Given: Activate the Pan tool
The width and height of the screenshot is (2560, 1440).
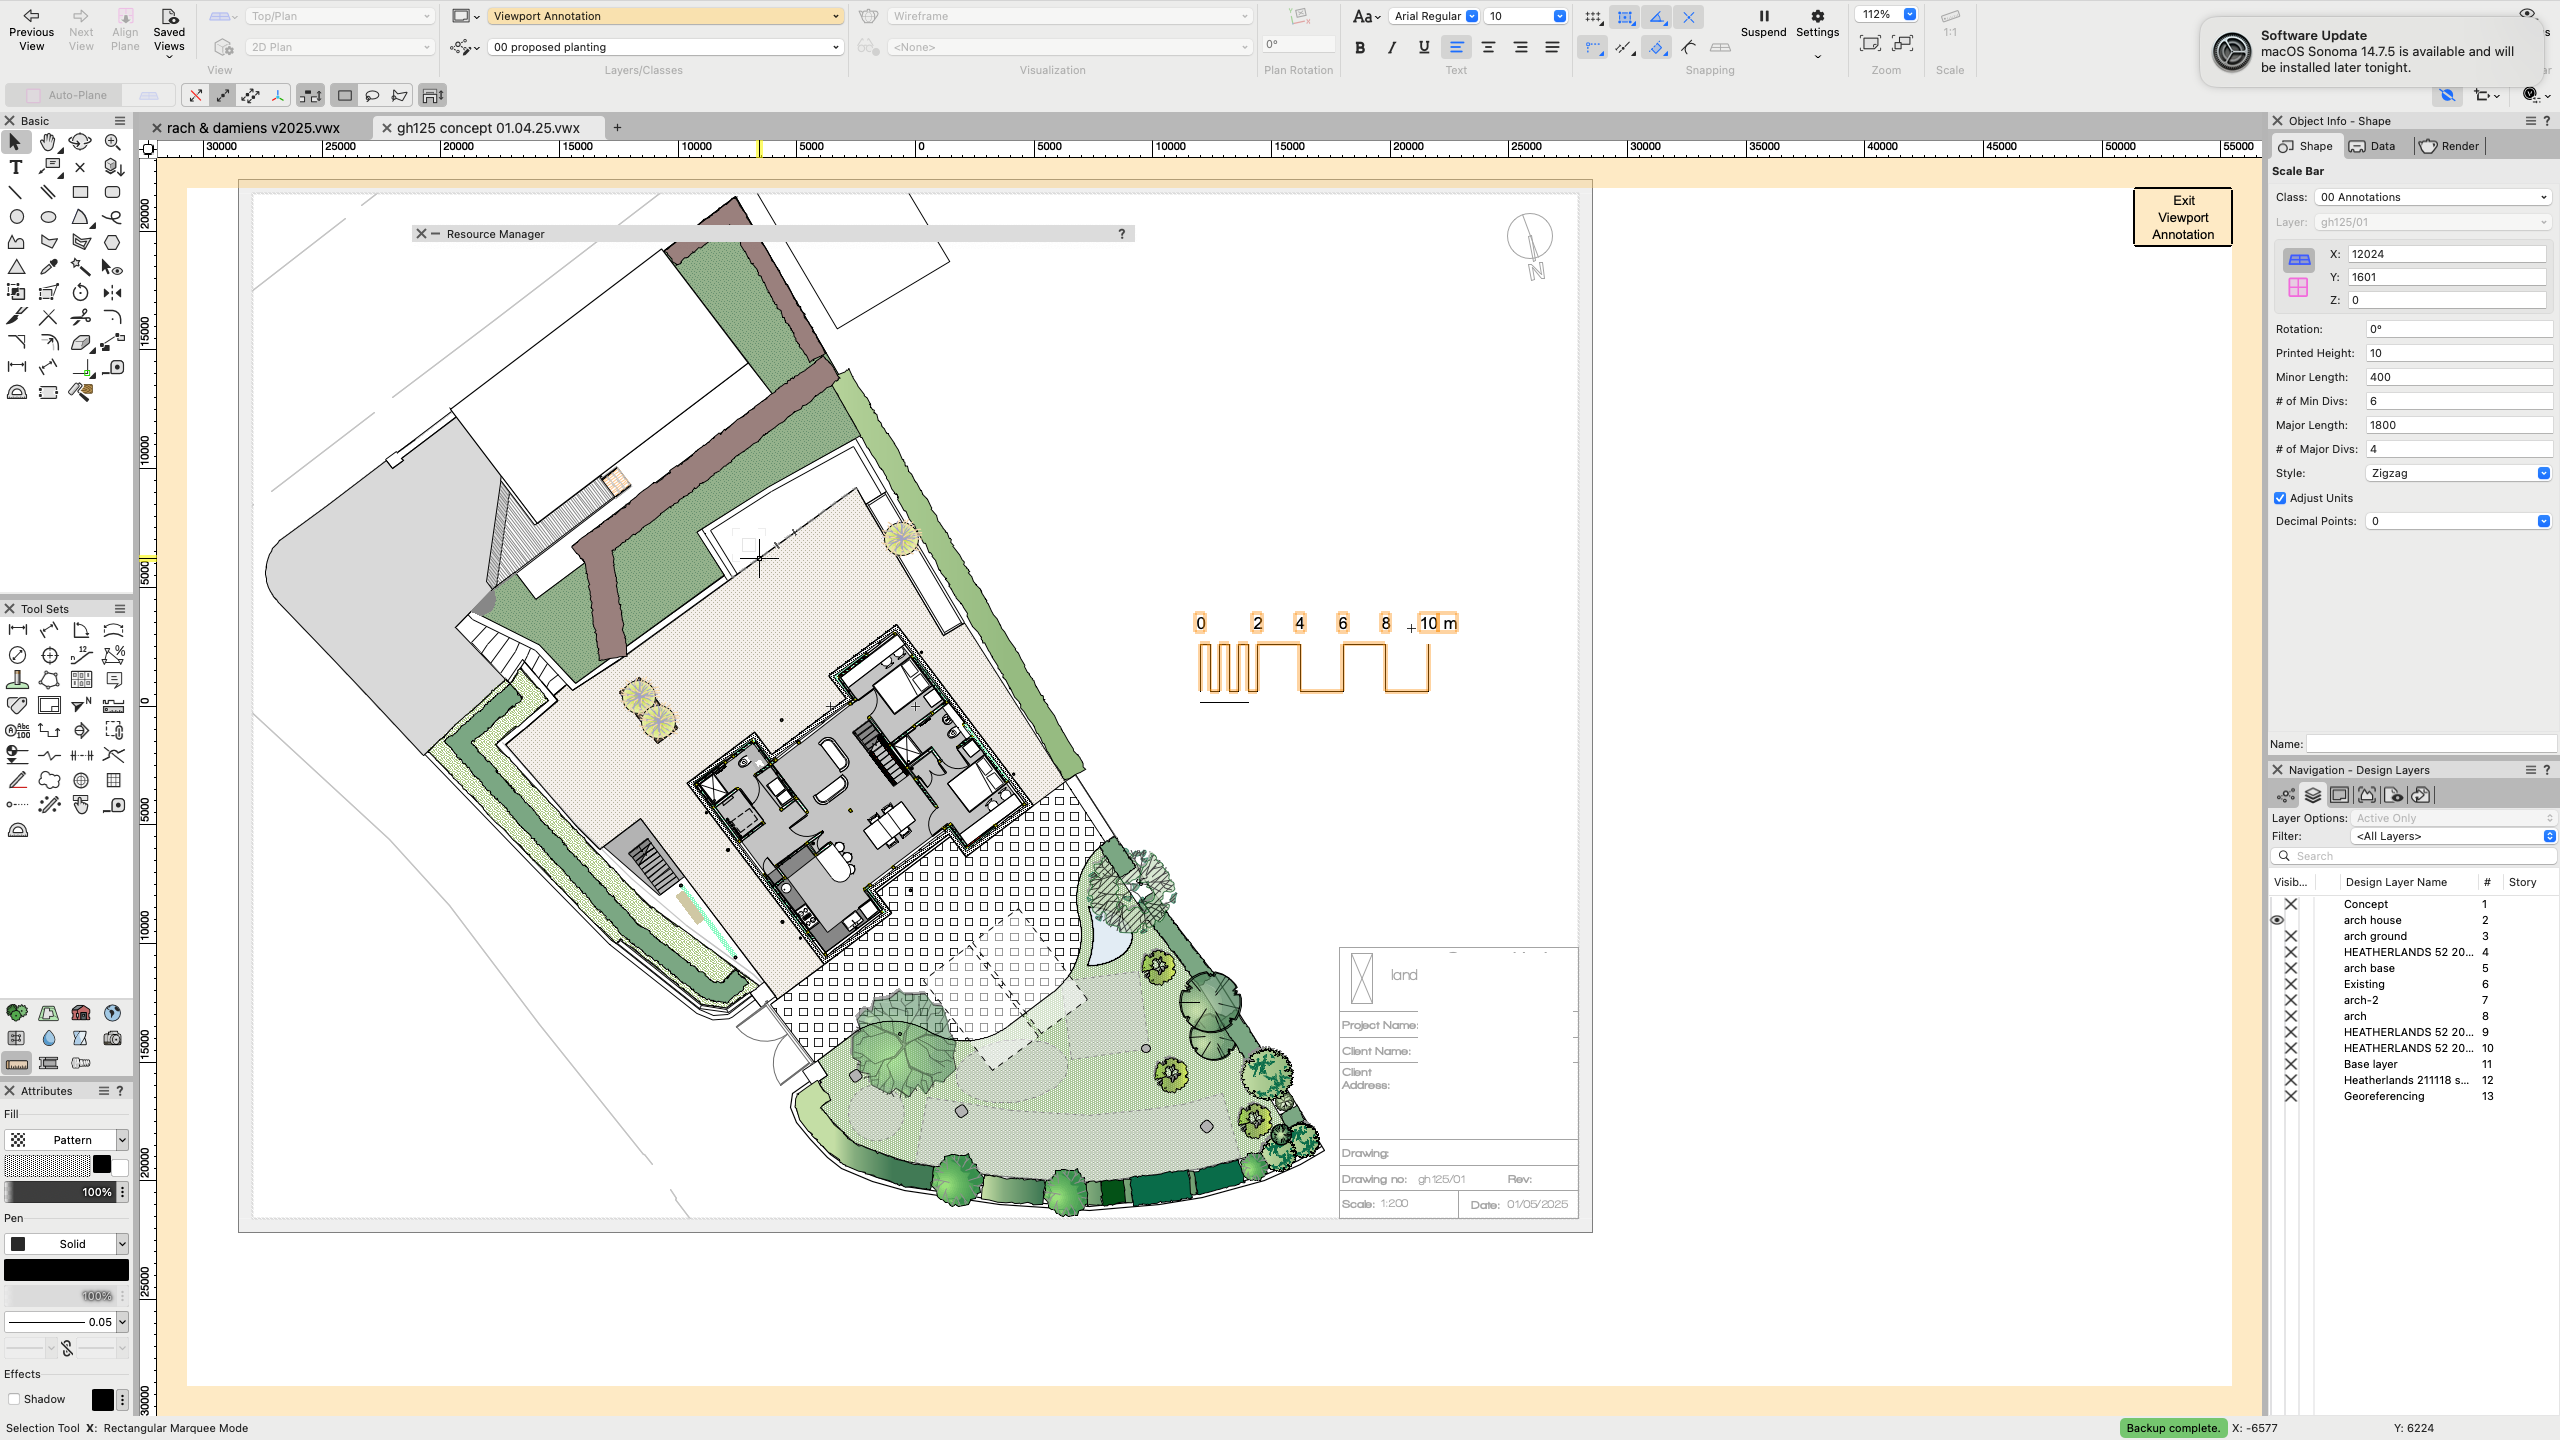Looking at the screenshot, I should pos(47,142).
